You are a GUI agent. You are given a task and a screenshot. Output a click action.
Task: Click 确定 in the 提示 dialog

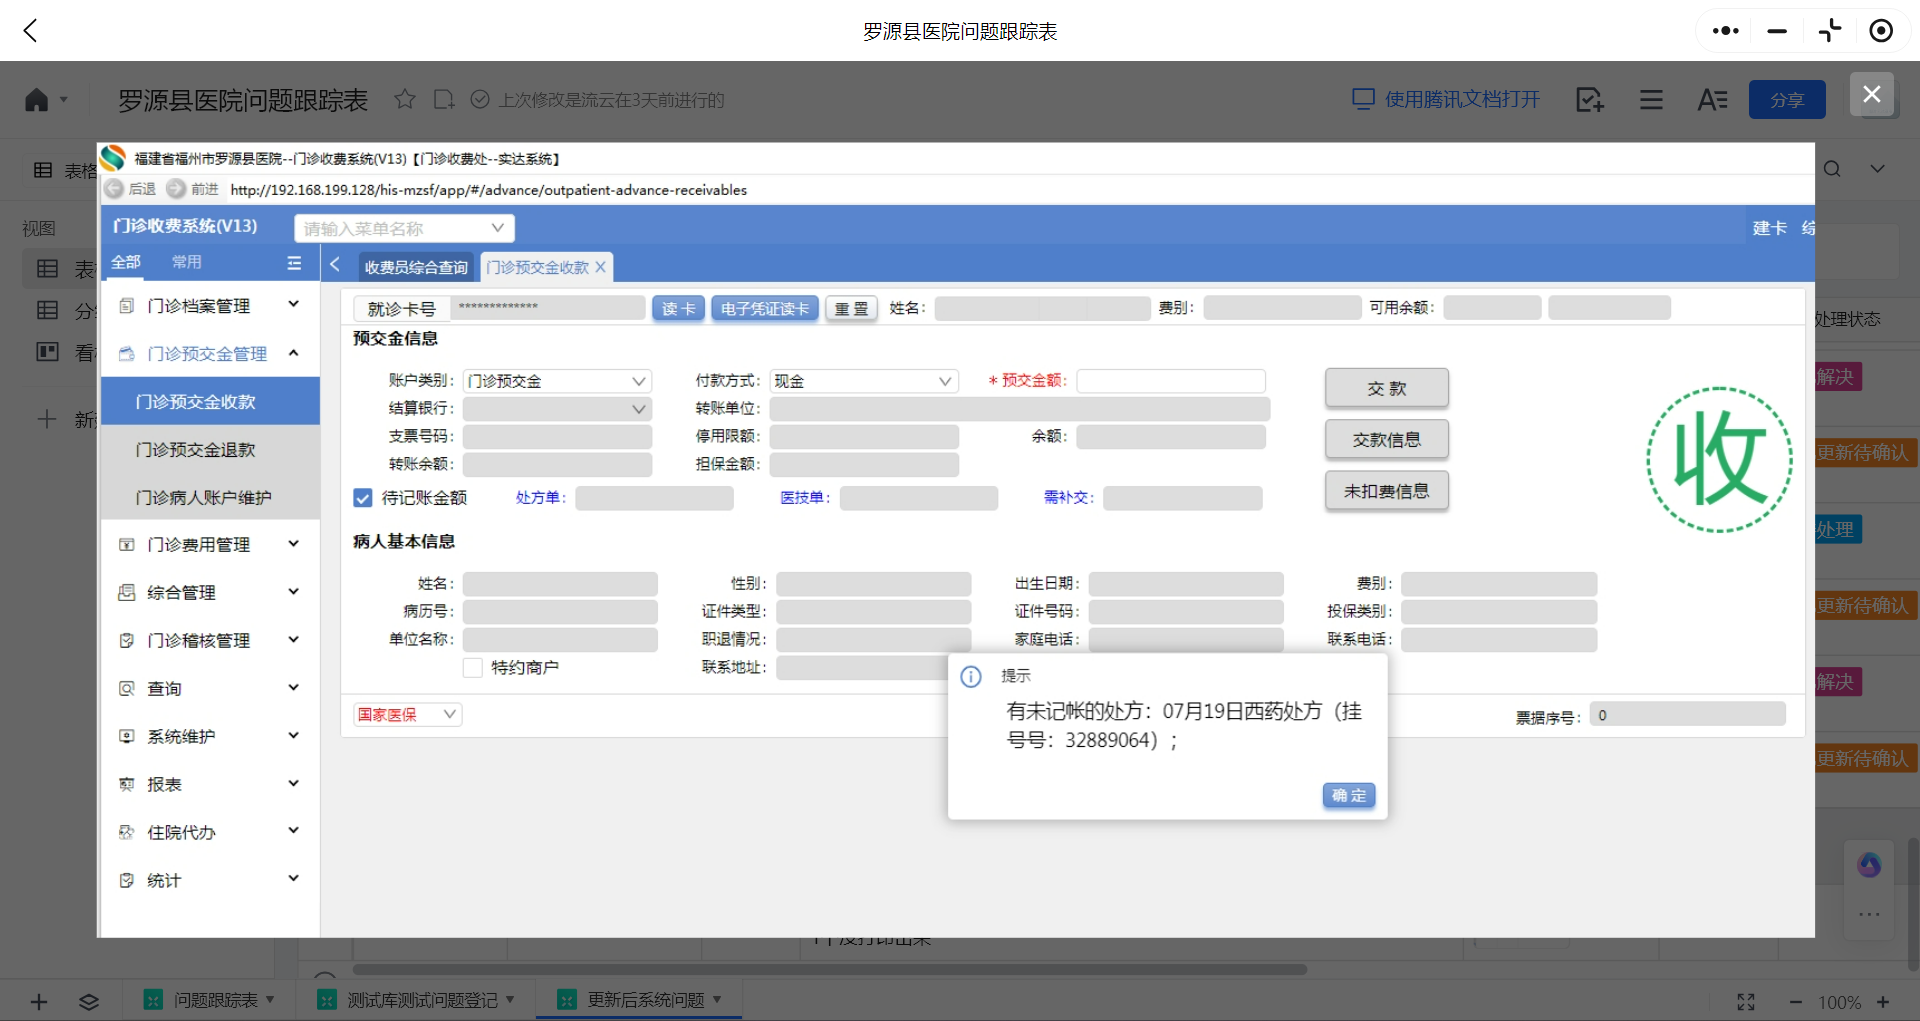(x=1349, y=795)
